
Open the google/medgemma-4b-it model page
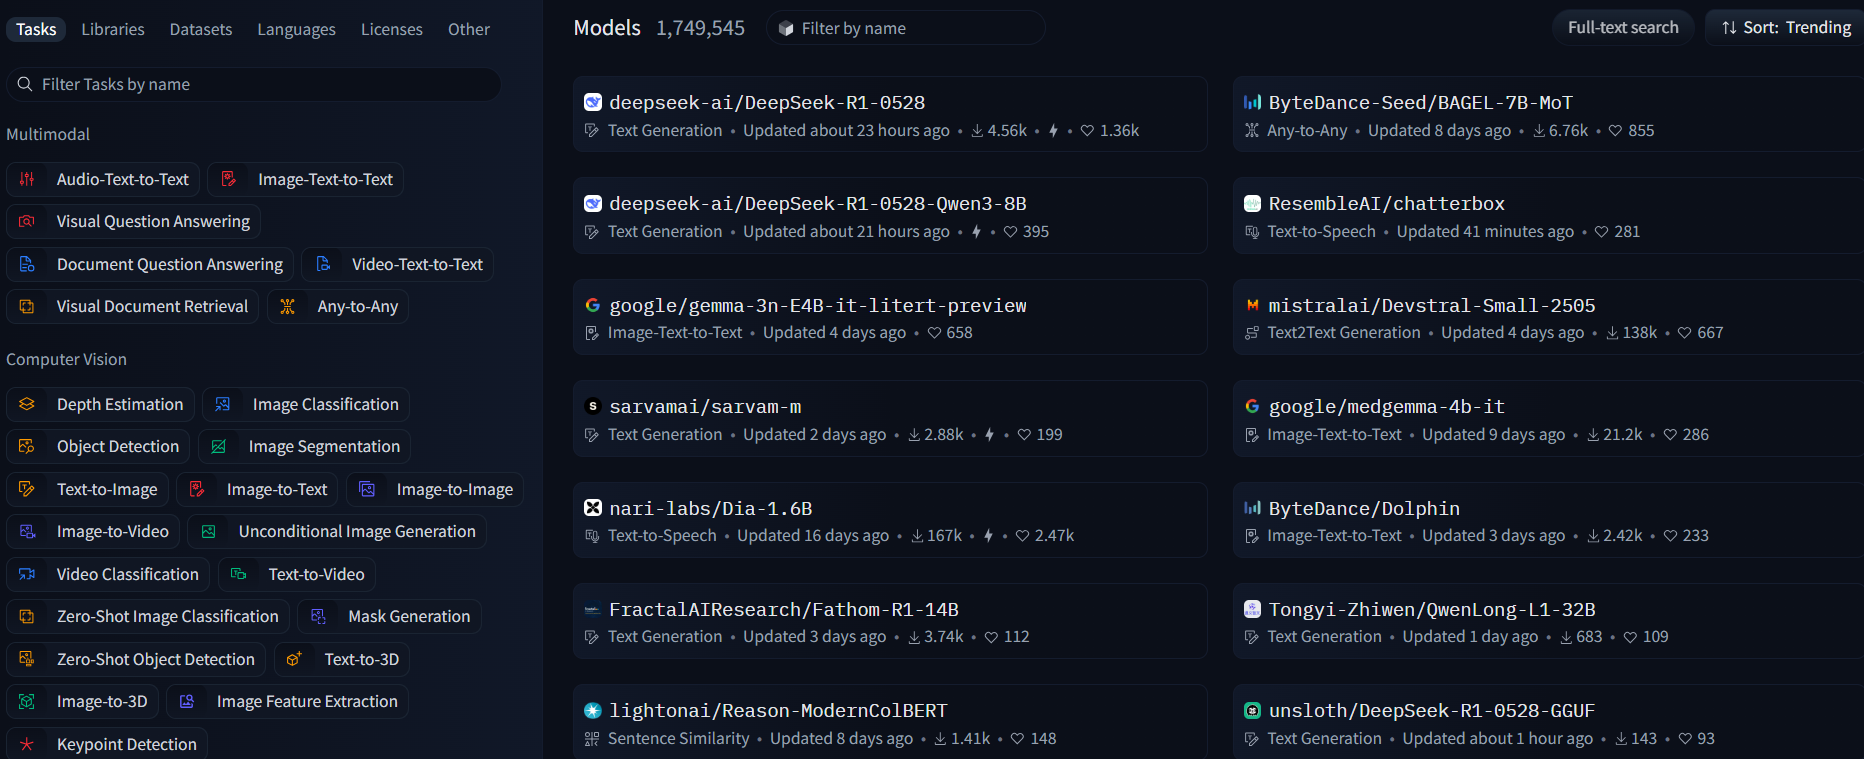1548,418
